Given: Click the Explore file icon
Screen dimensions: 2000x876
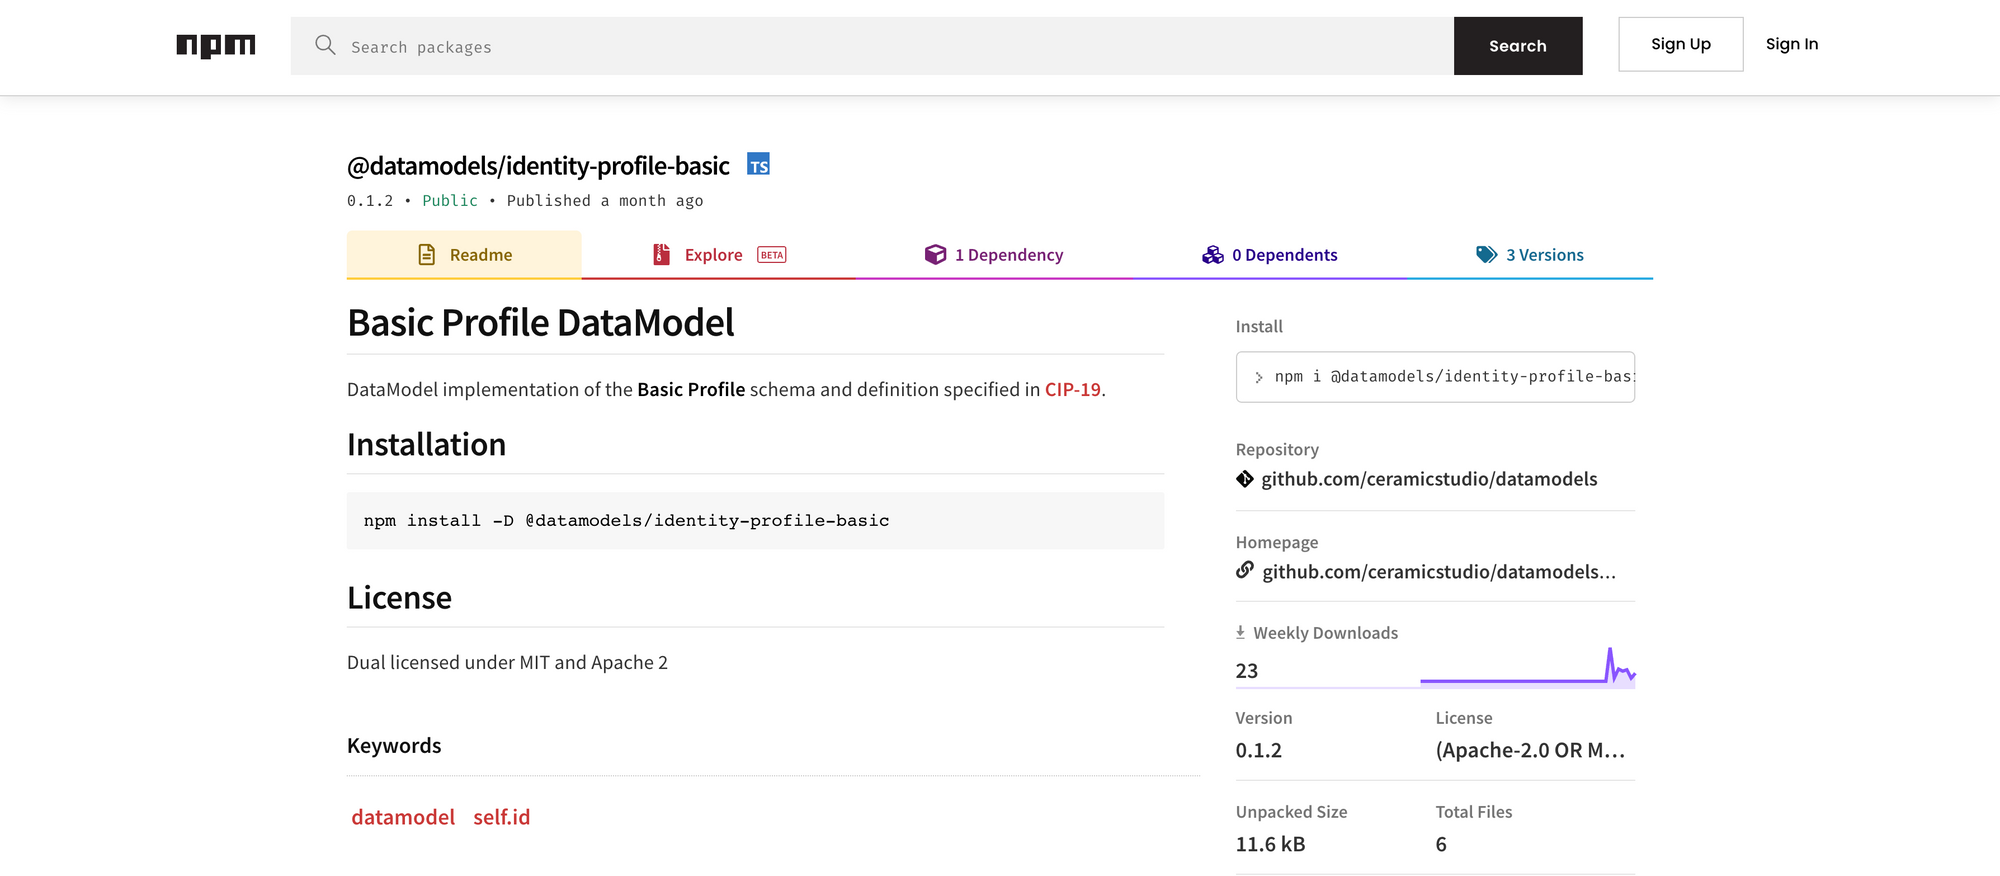Looking at the screenshot, I should click(661, 255).
